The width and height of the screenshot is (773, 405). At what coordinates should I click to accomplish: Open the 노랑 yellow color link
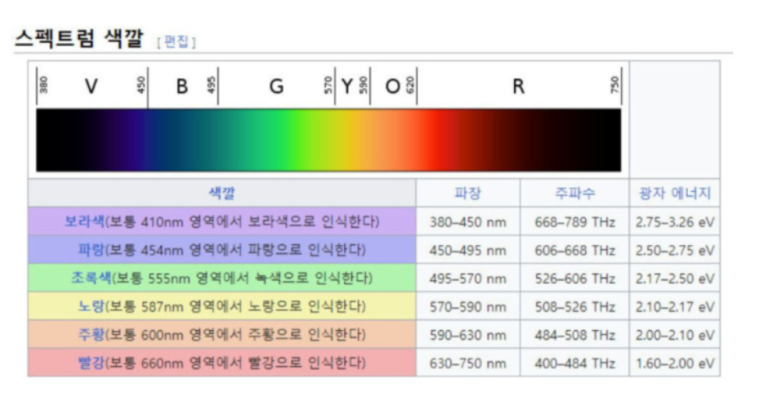pyautogui.click(x=91, y=306)
